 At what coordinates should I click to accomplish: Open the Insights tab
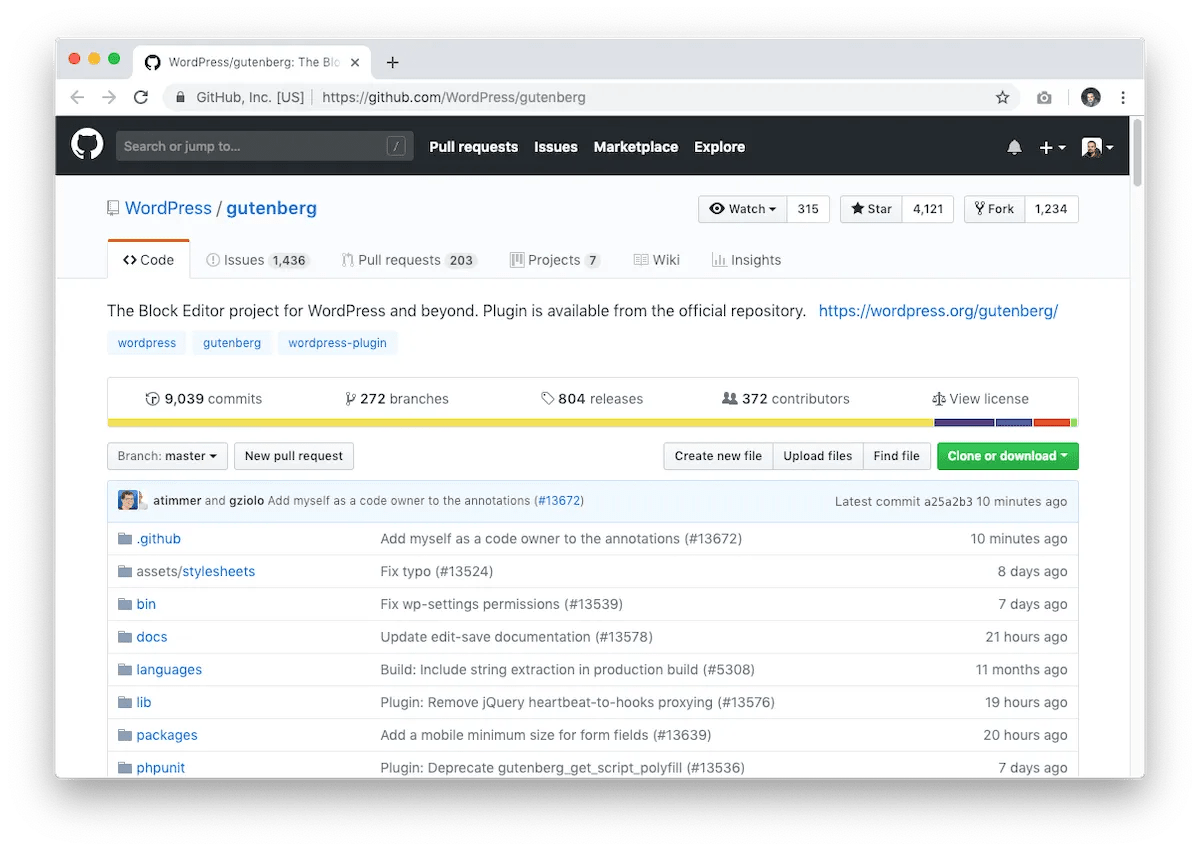click(746, 260)
